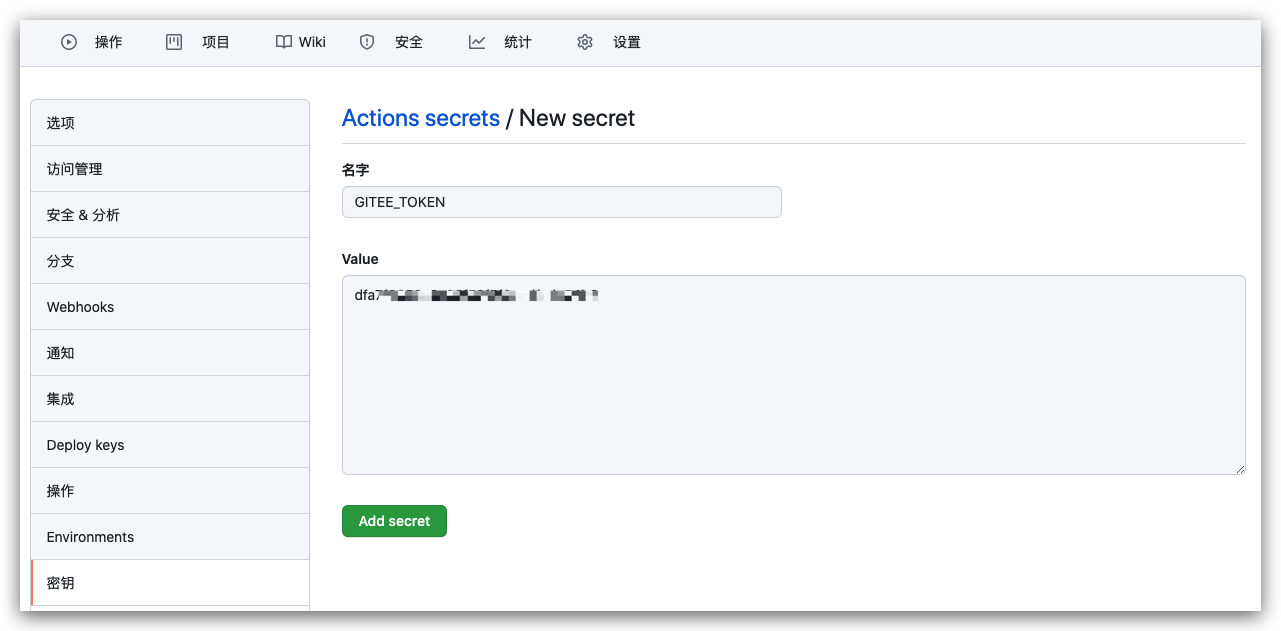1281x631 pixels.
Task: Click the graph icon beside 统计
Action: click(x=477, y=42)
